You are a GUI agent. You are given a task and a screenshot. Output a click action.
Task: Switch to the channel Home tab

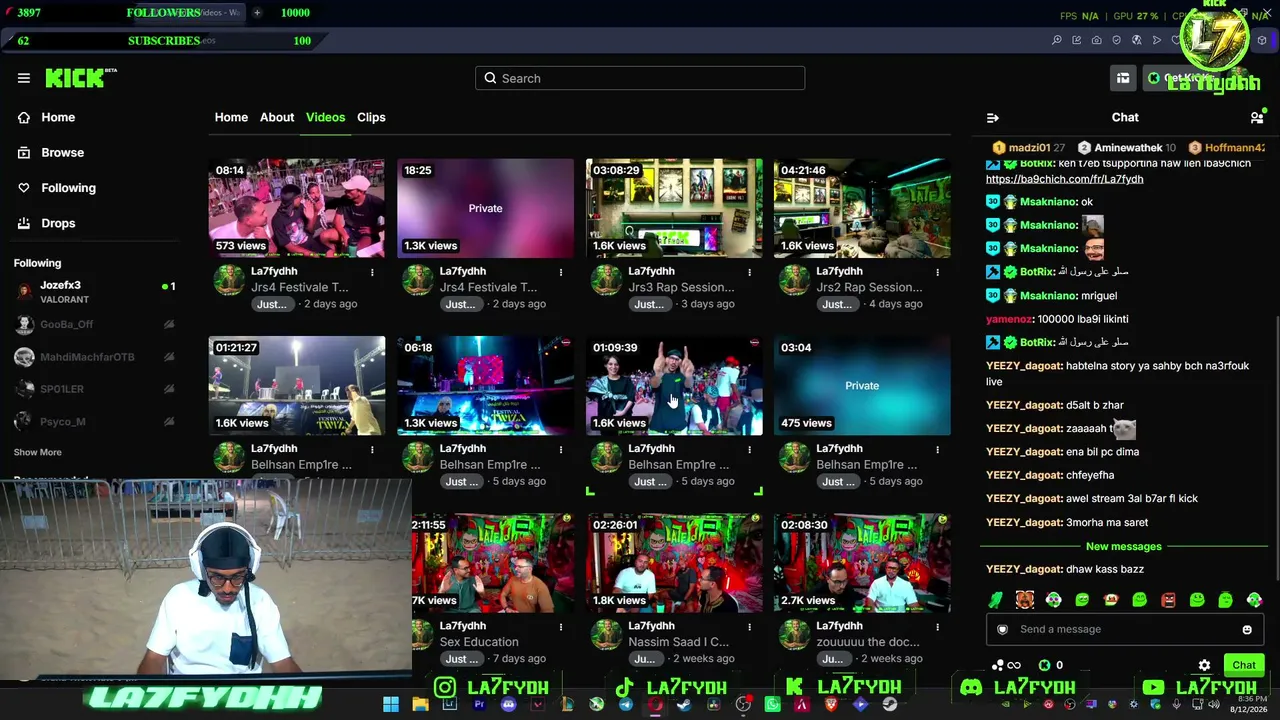(x=231, y=117)
